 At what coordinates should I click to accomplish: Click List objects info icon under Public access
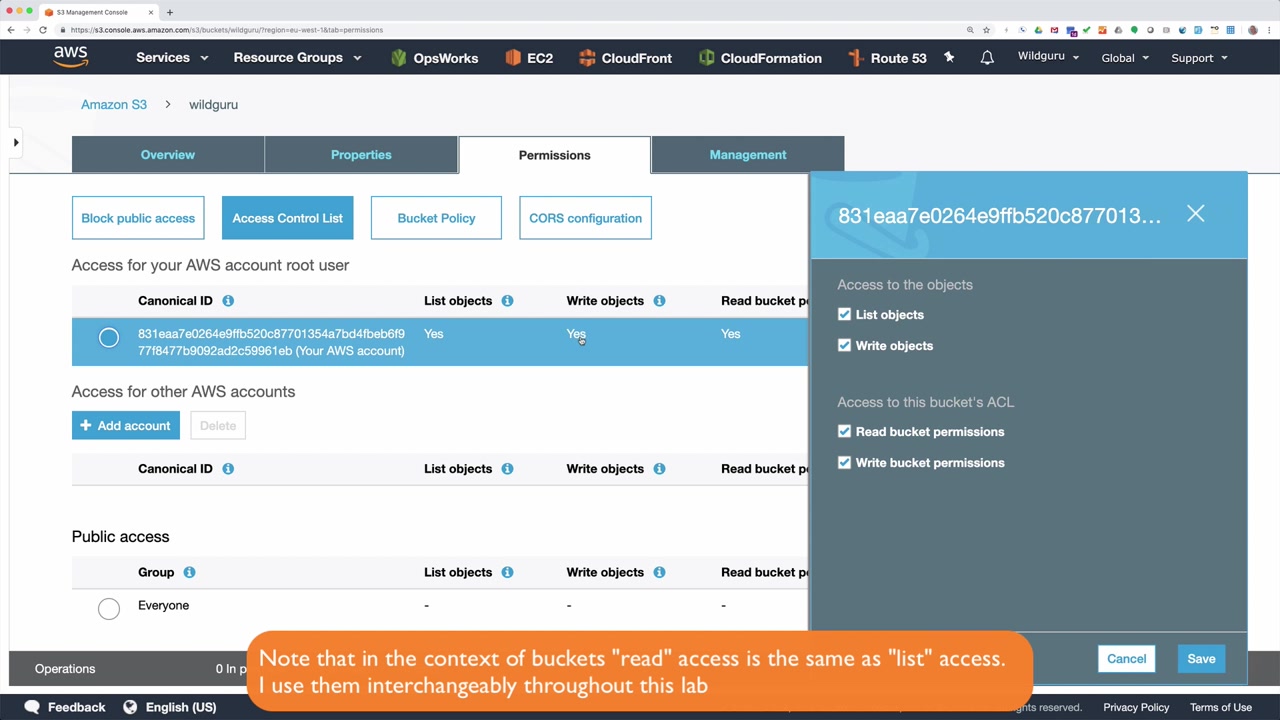tap(507, 573)
